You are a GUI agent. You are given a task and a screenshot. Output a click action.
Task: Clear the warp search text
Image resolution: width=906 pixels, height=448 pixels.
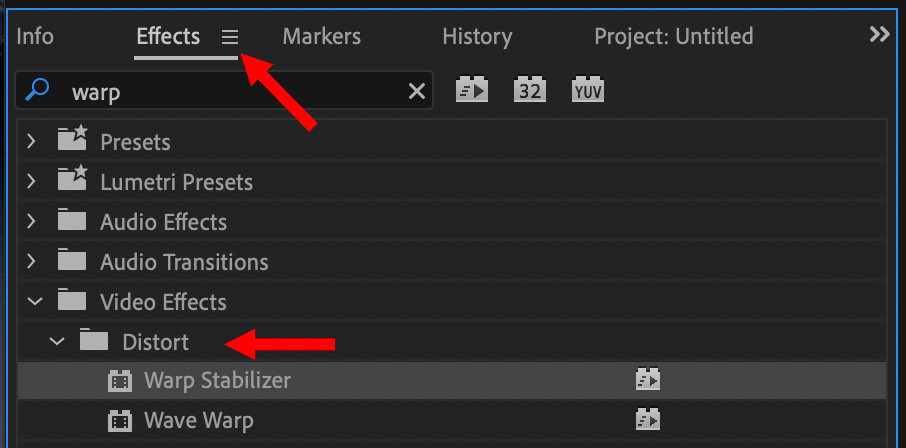click(416, 93)
